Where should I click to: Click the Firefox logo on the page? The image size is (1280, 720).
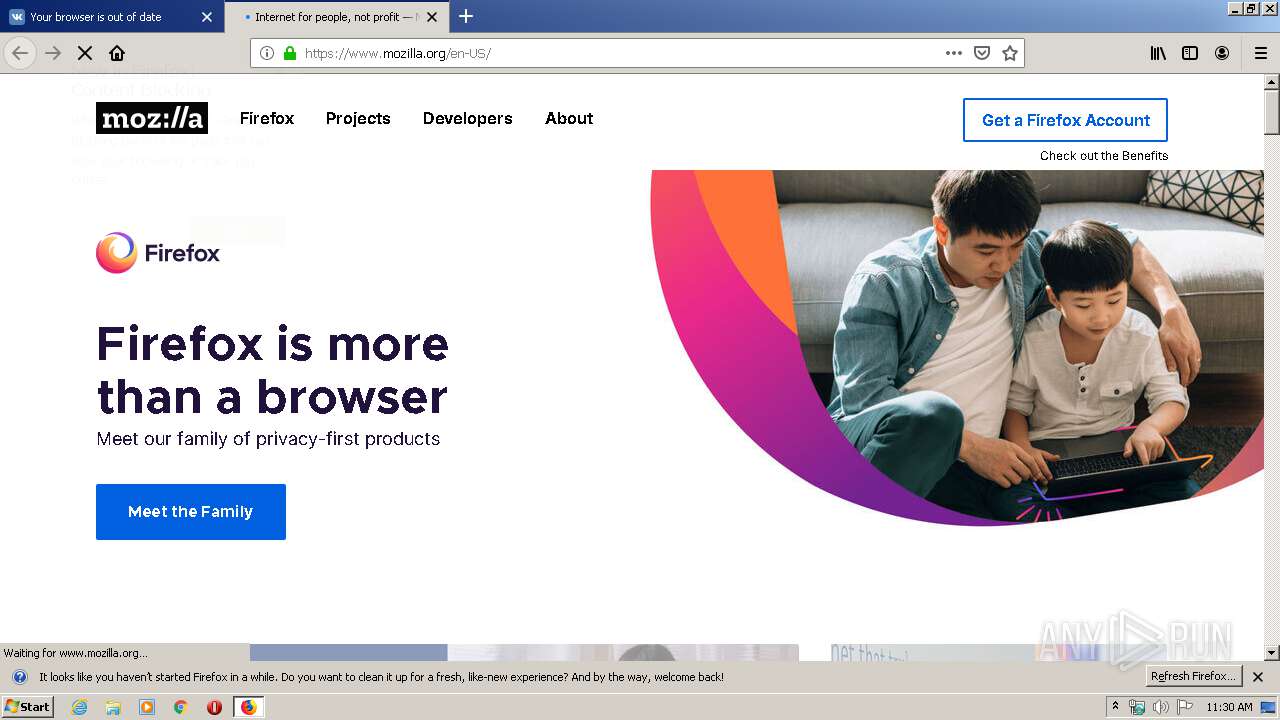pyautogui.click(x=158, y=253)
